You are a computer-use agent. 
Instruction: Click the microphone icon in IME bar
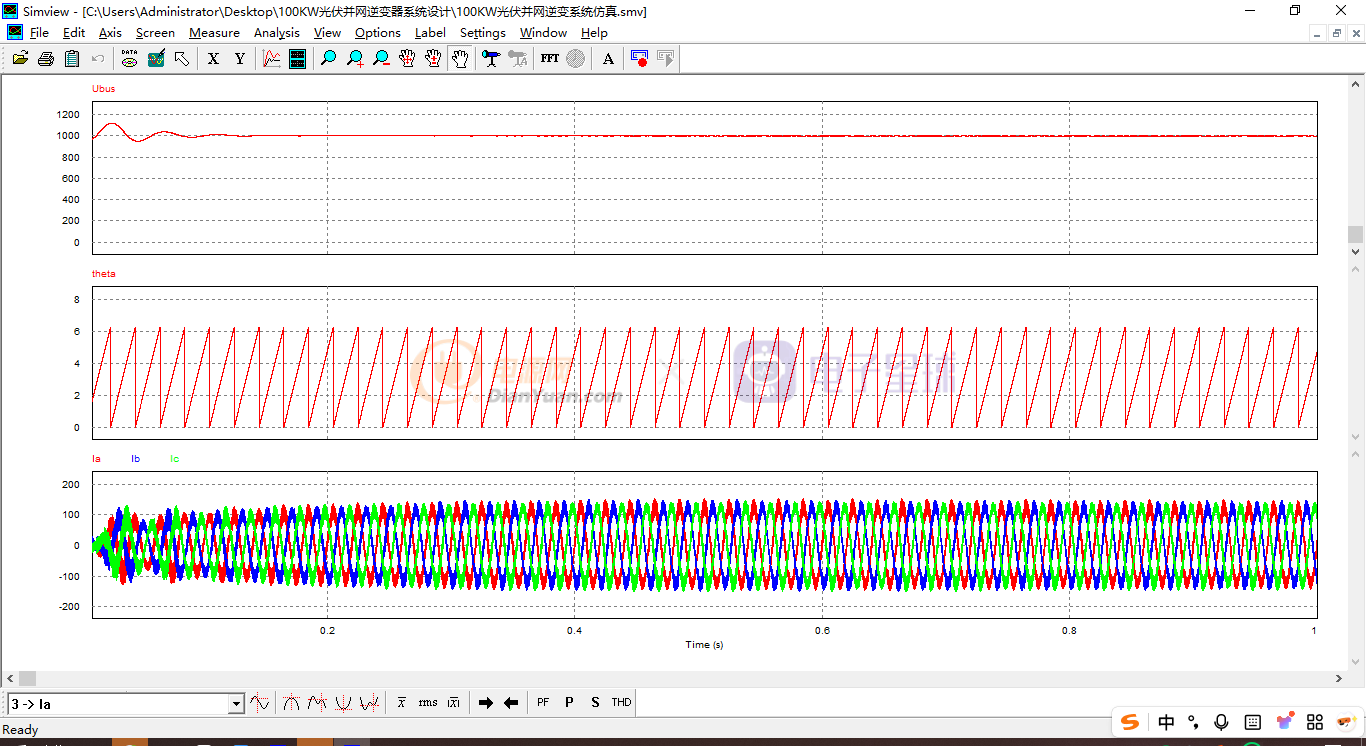[x=1221, y=722]
